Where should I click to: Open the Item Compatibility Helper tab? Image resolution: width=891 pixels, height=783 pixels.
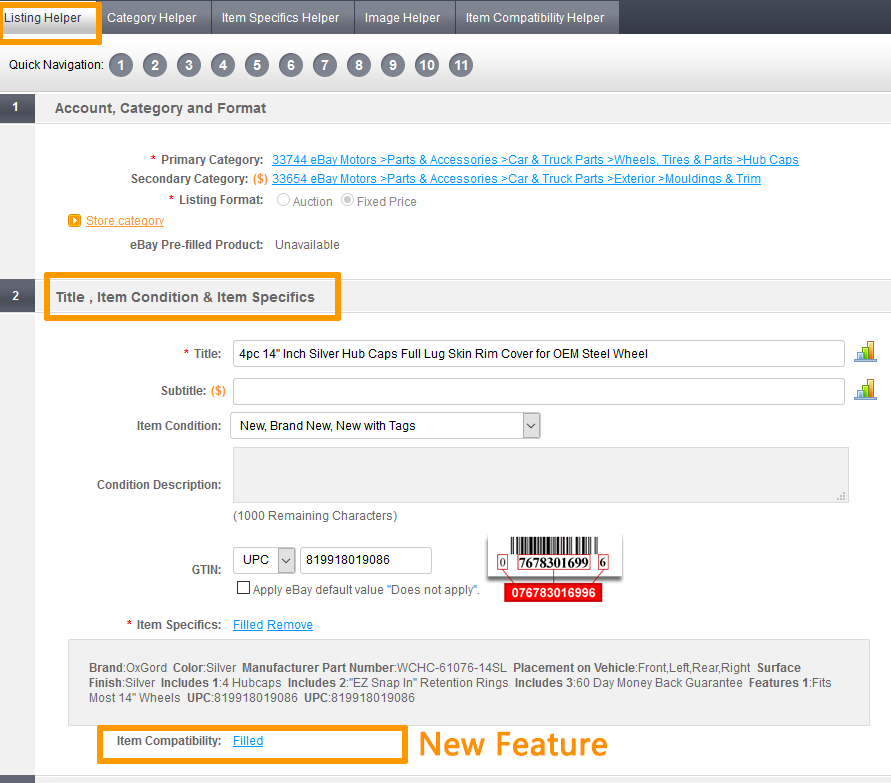pyautogui.click(x=535, y=18)
